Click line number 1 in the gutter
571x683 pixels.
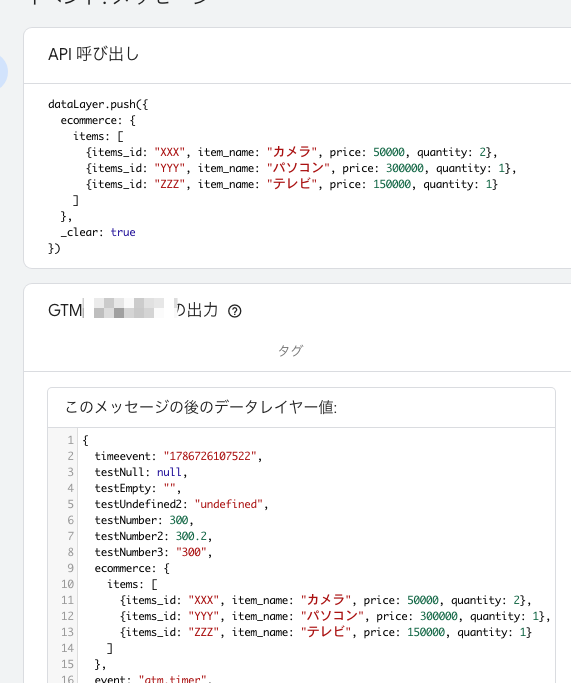[x=71, y=440]
